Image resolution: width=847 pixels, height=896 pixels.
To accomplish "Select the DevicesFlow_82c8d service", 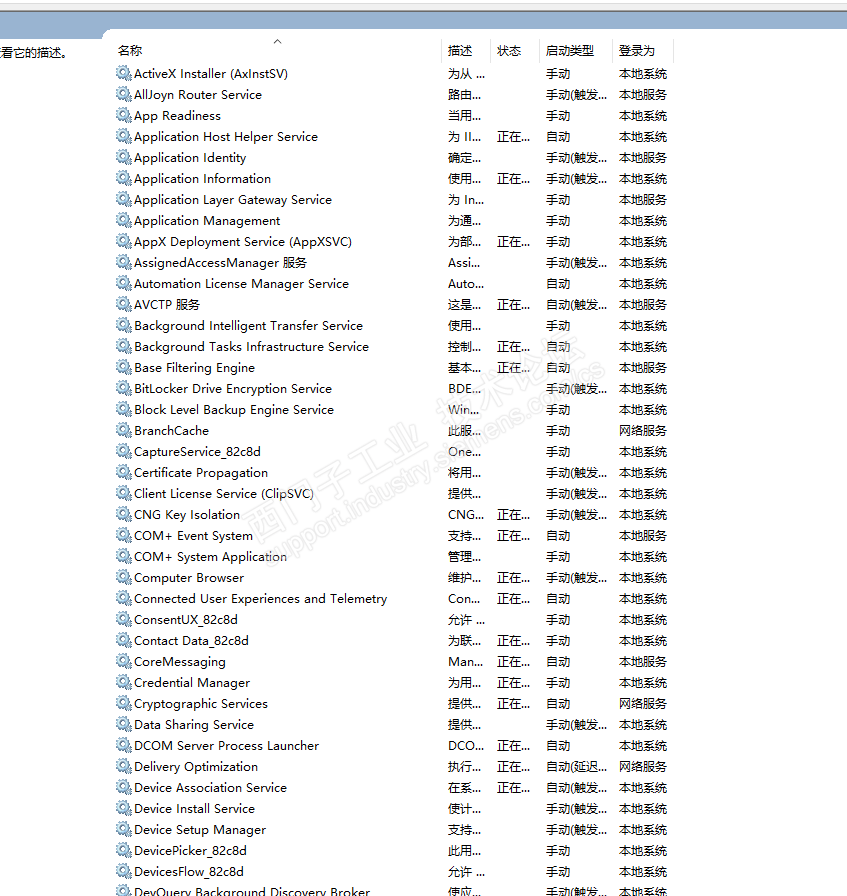I will click(189, 871).
